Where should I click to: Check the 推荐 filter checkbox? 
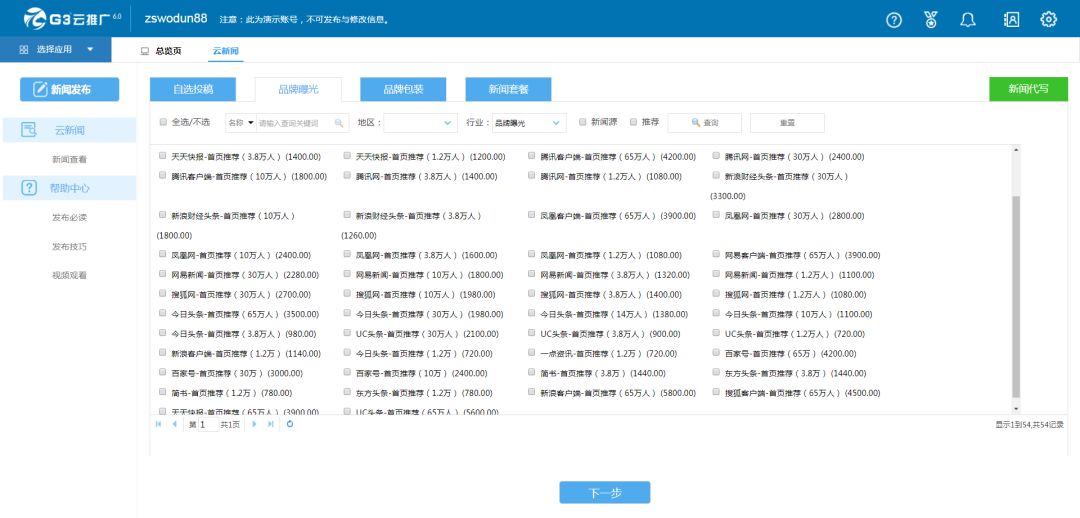click(x=633, y=122)
